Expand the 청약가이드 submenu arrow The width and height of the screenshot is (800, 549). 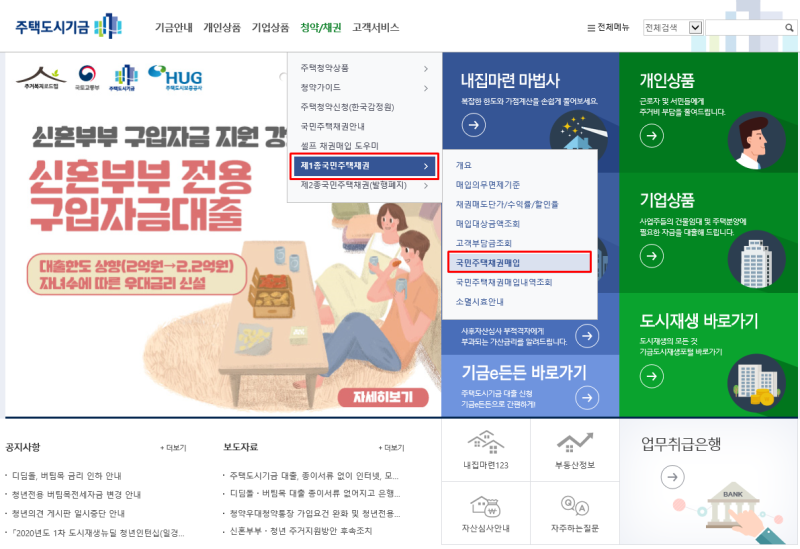426,88
